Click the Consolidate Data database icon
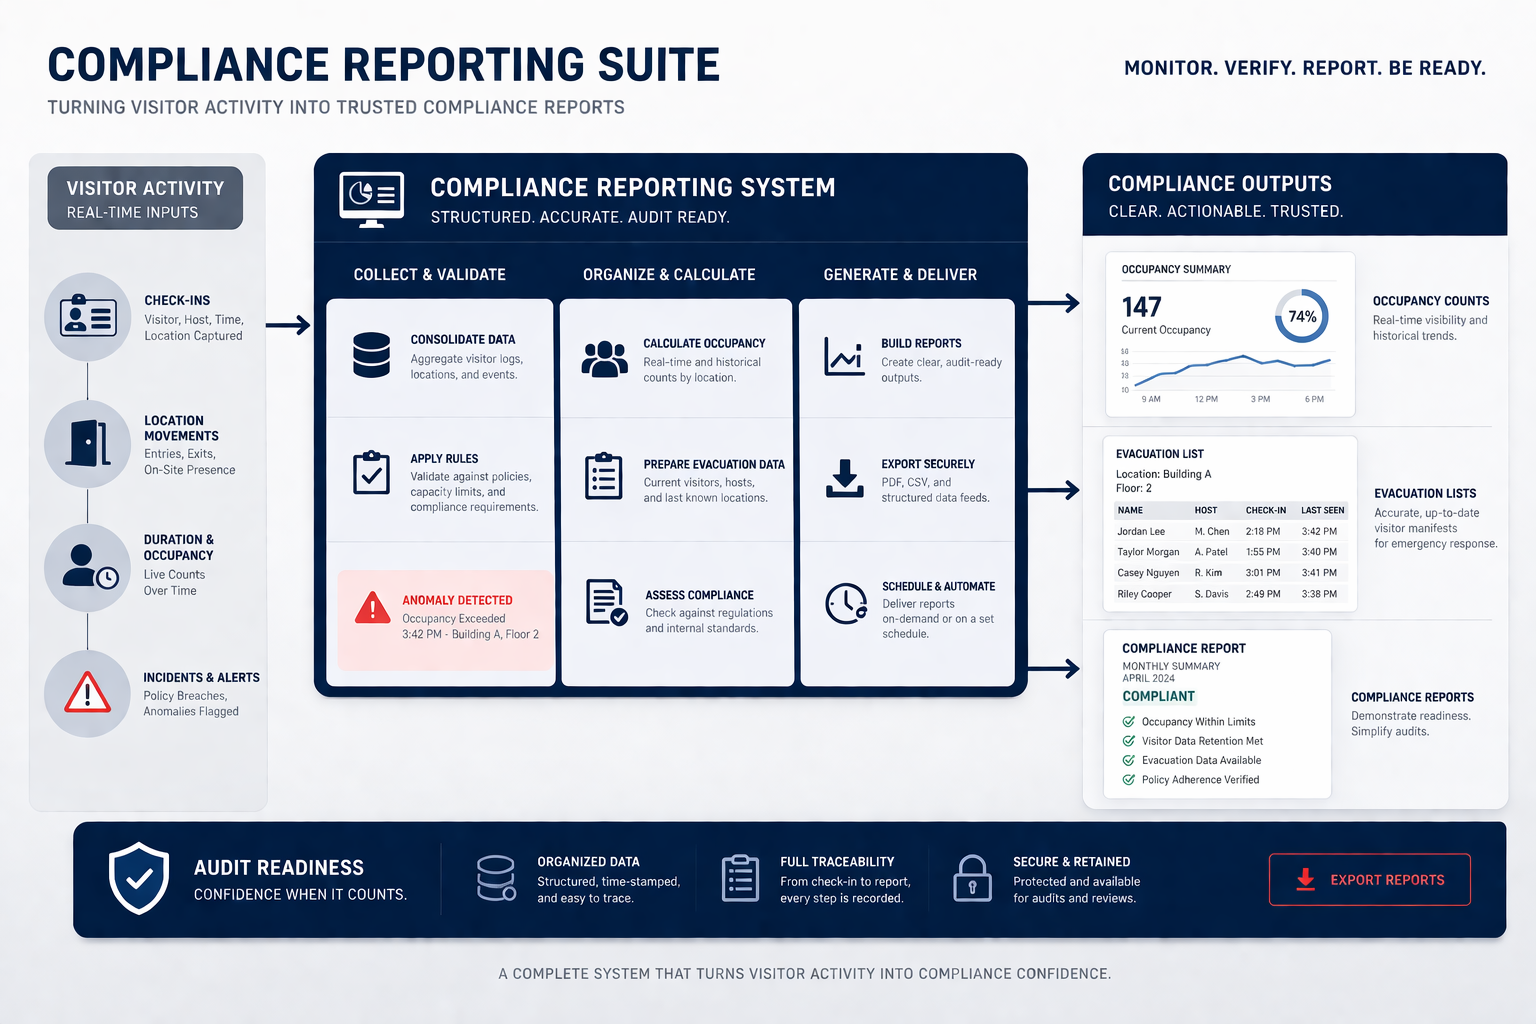 coord(371,355)
